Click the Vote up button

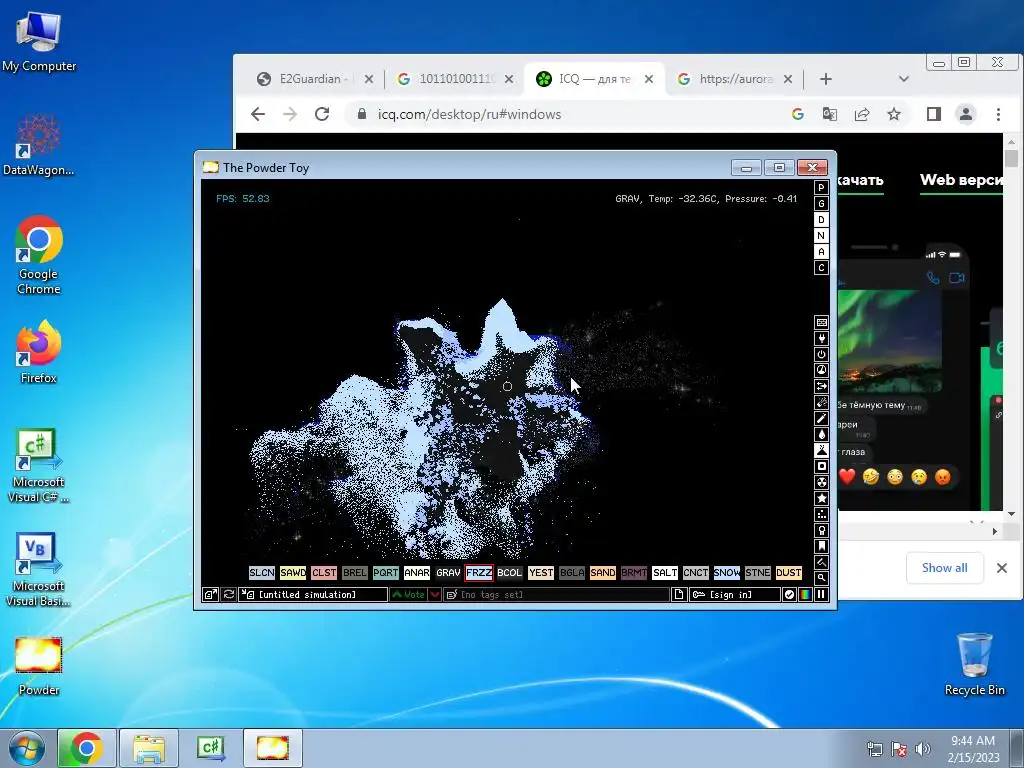[x=409, y=594]
